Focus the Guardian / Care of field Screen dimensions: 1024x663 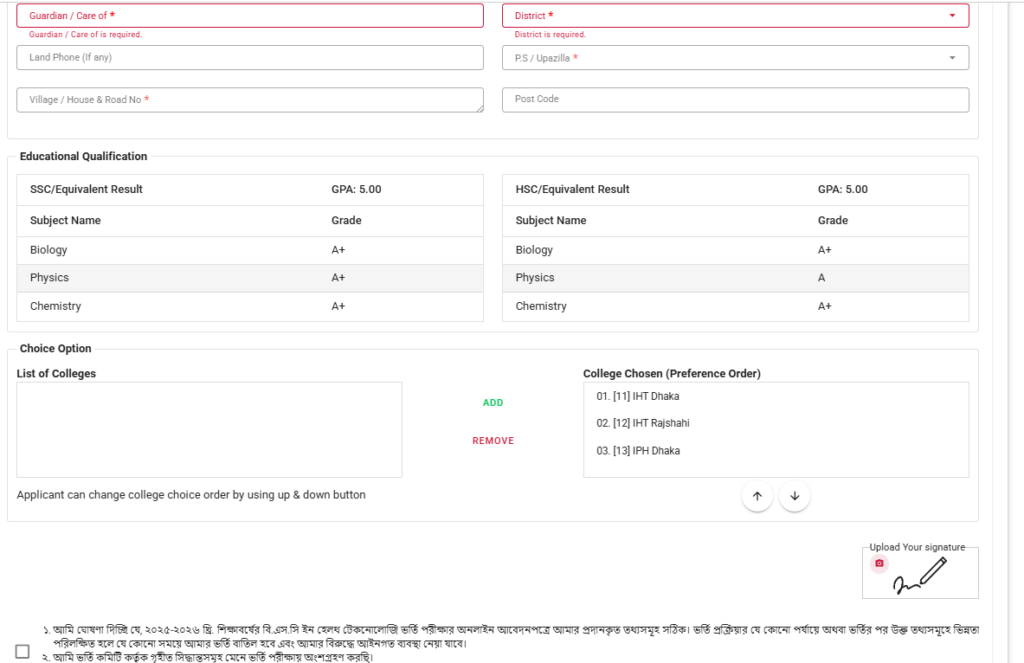[250, 16]
